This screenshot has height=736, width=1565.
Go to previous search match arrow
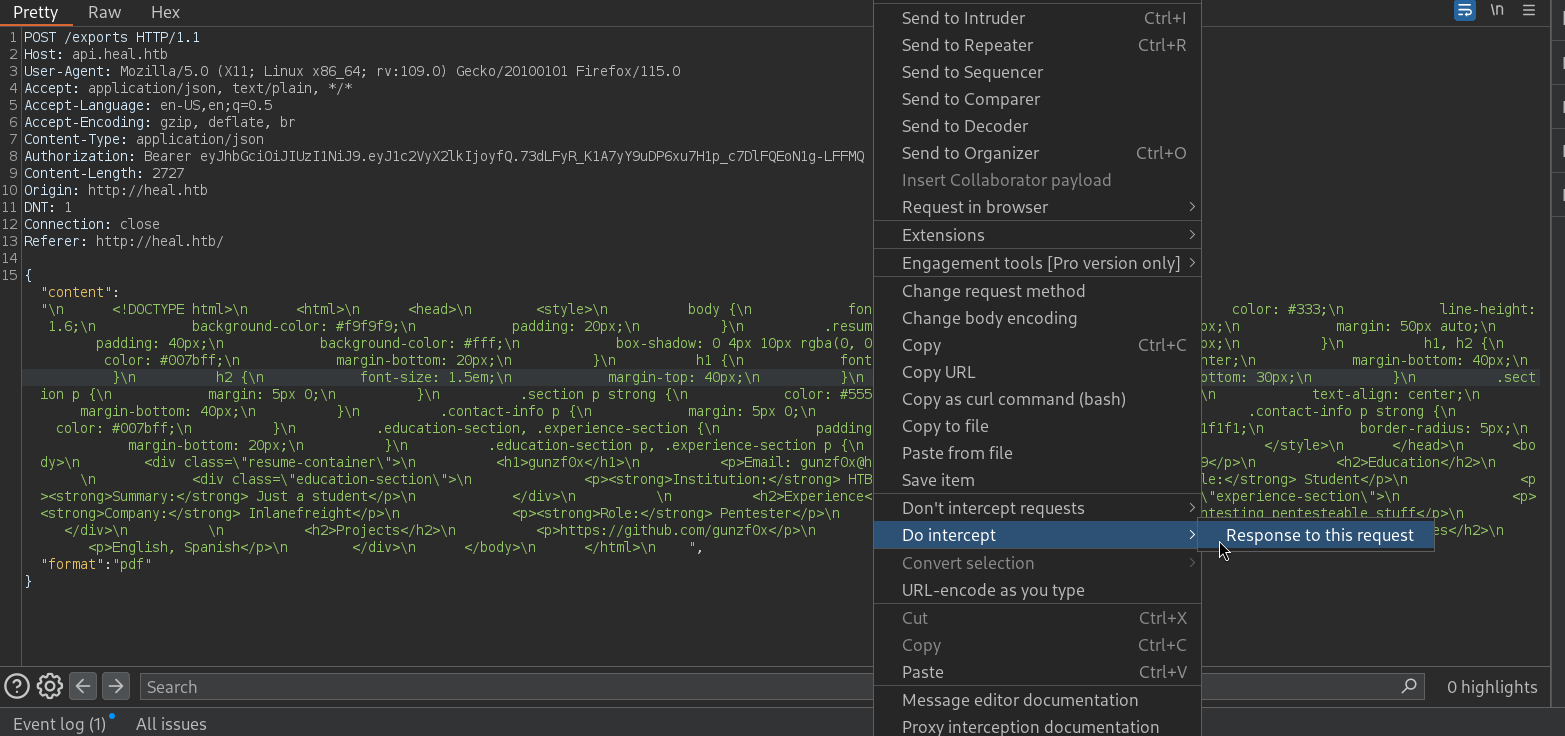click(83, 686)
